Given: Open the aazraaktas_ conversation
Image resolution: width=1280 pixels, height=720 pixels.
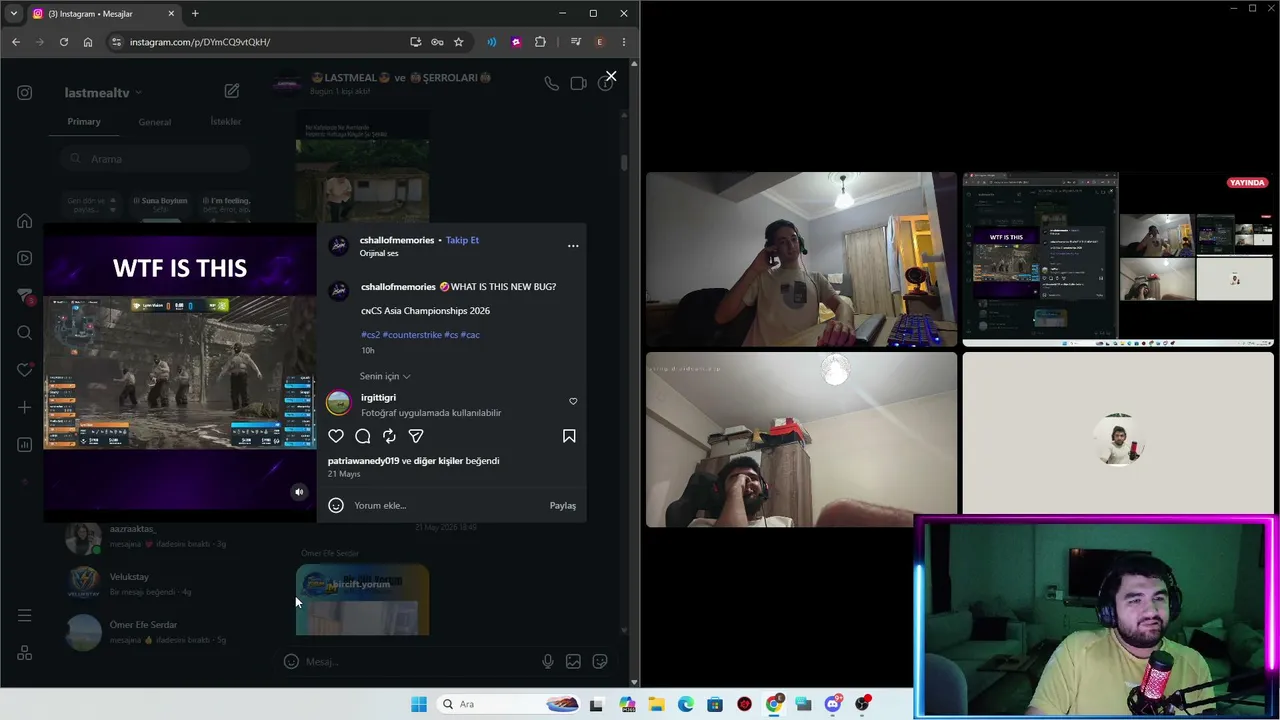Looking at the screenshot, I should click(x=155, y=536).
